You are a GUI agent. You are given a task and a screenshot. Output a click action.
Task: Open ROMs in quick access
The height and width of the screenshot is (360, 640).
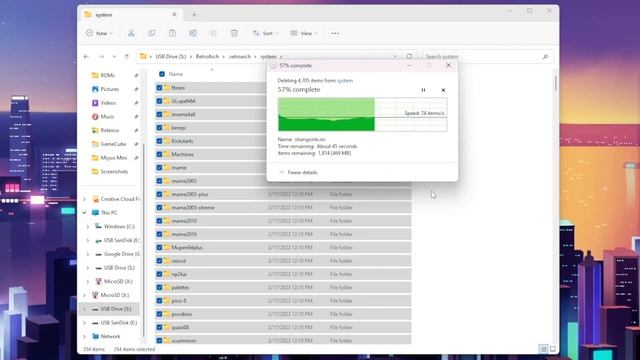tap(107, 75)
